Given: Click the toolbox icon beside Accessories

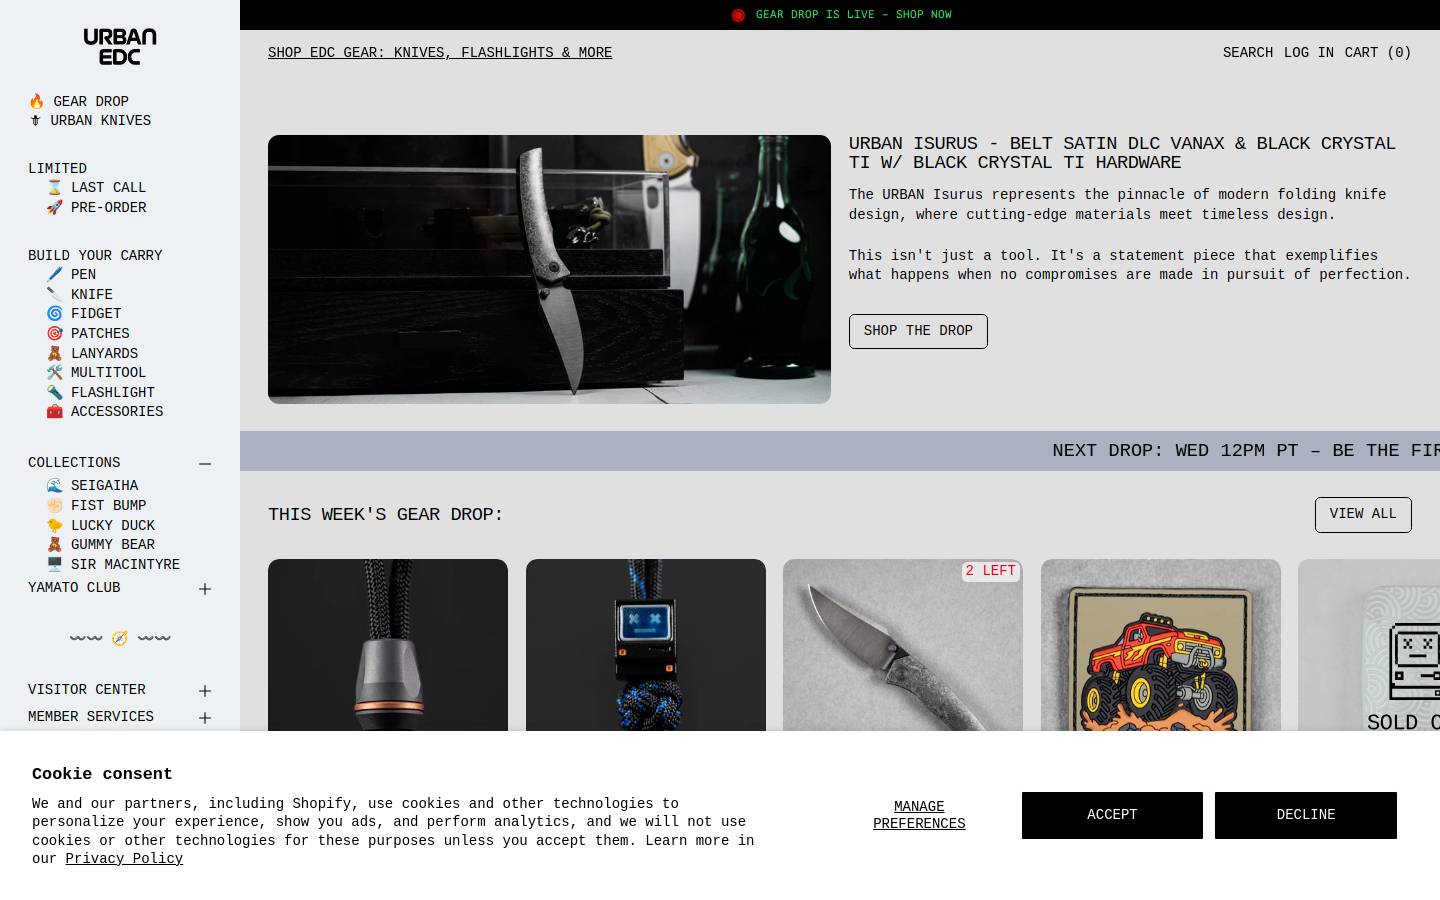Looking at the screenshot, I should tap(54, 412).
